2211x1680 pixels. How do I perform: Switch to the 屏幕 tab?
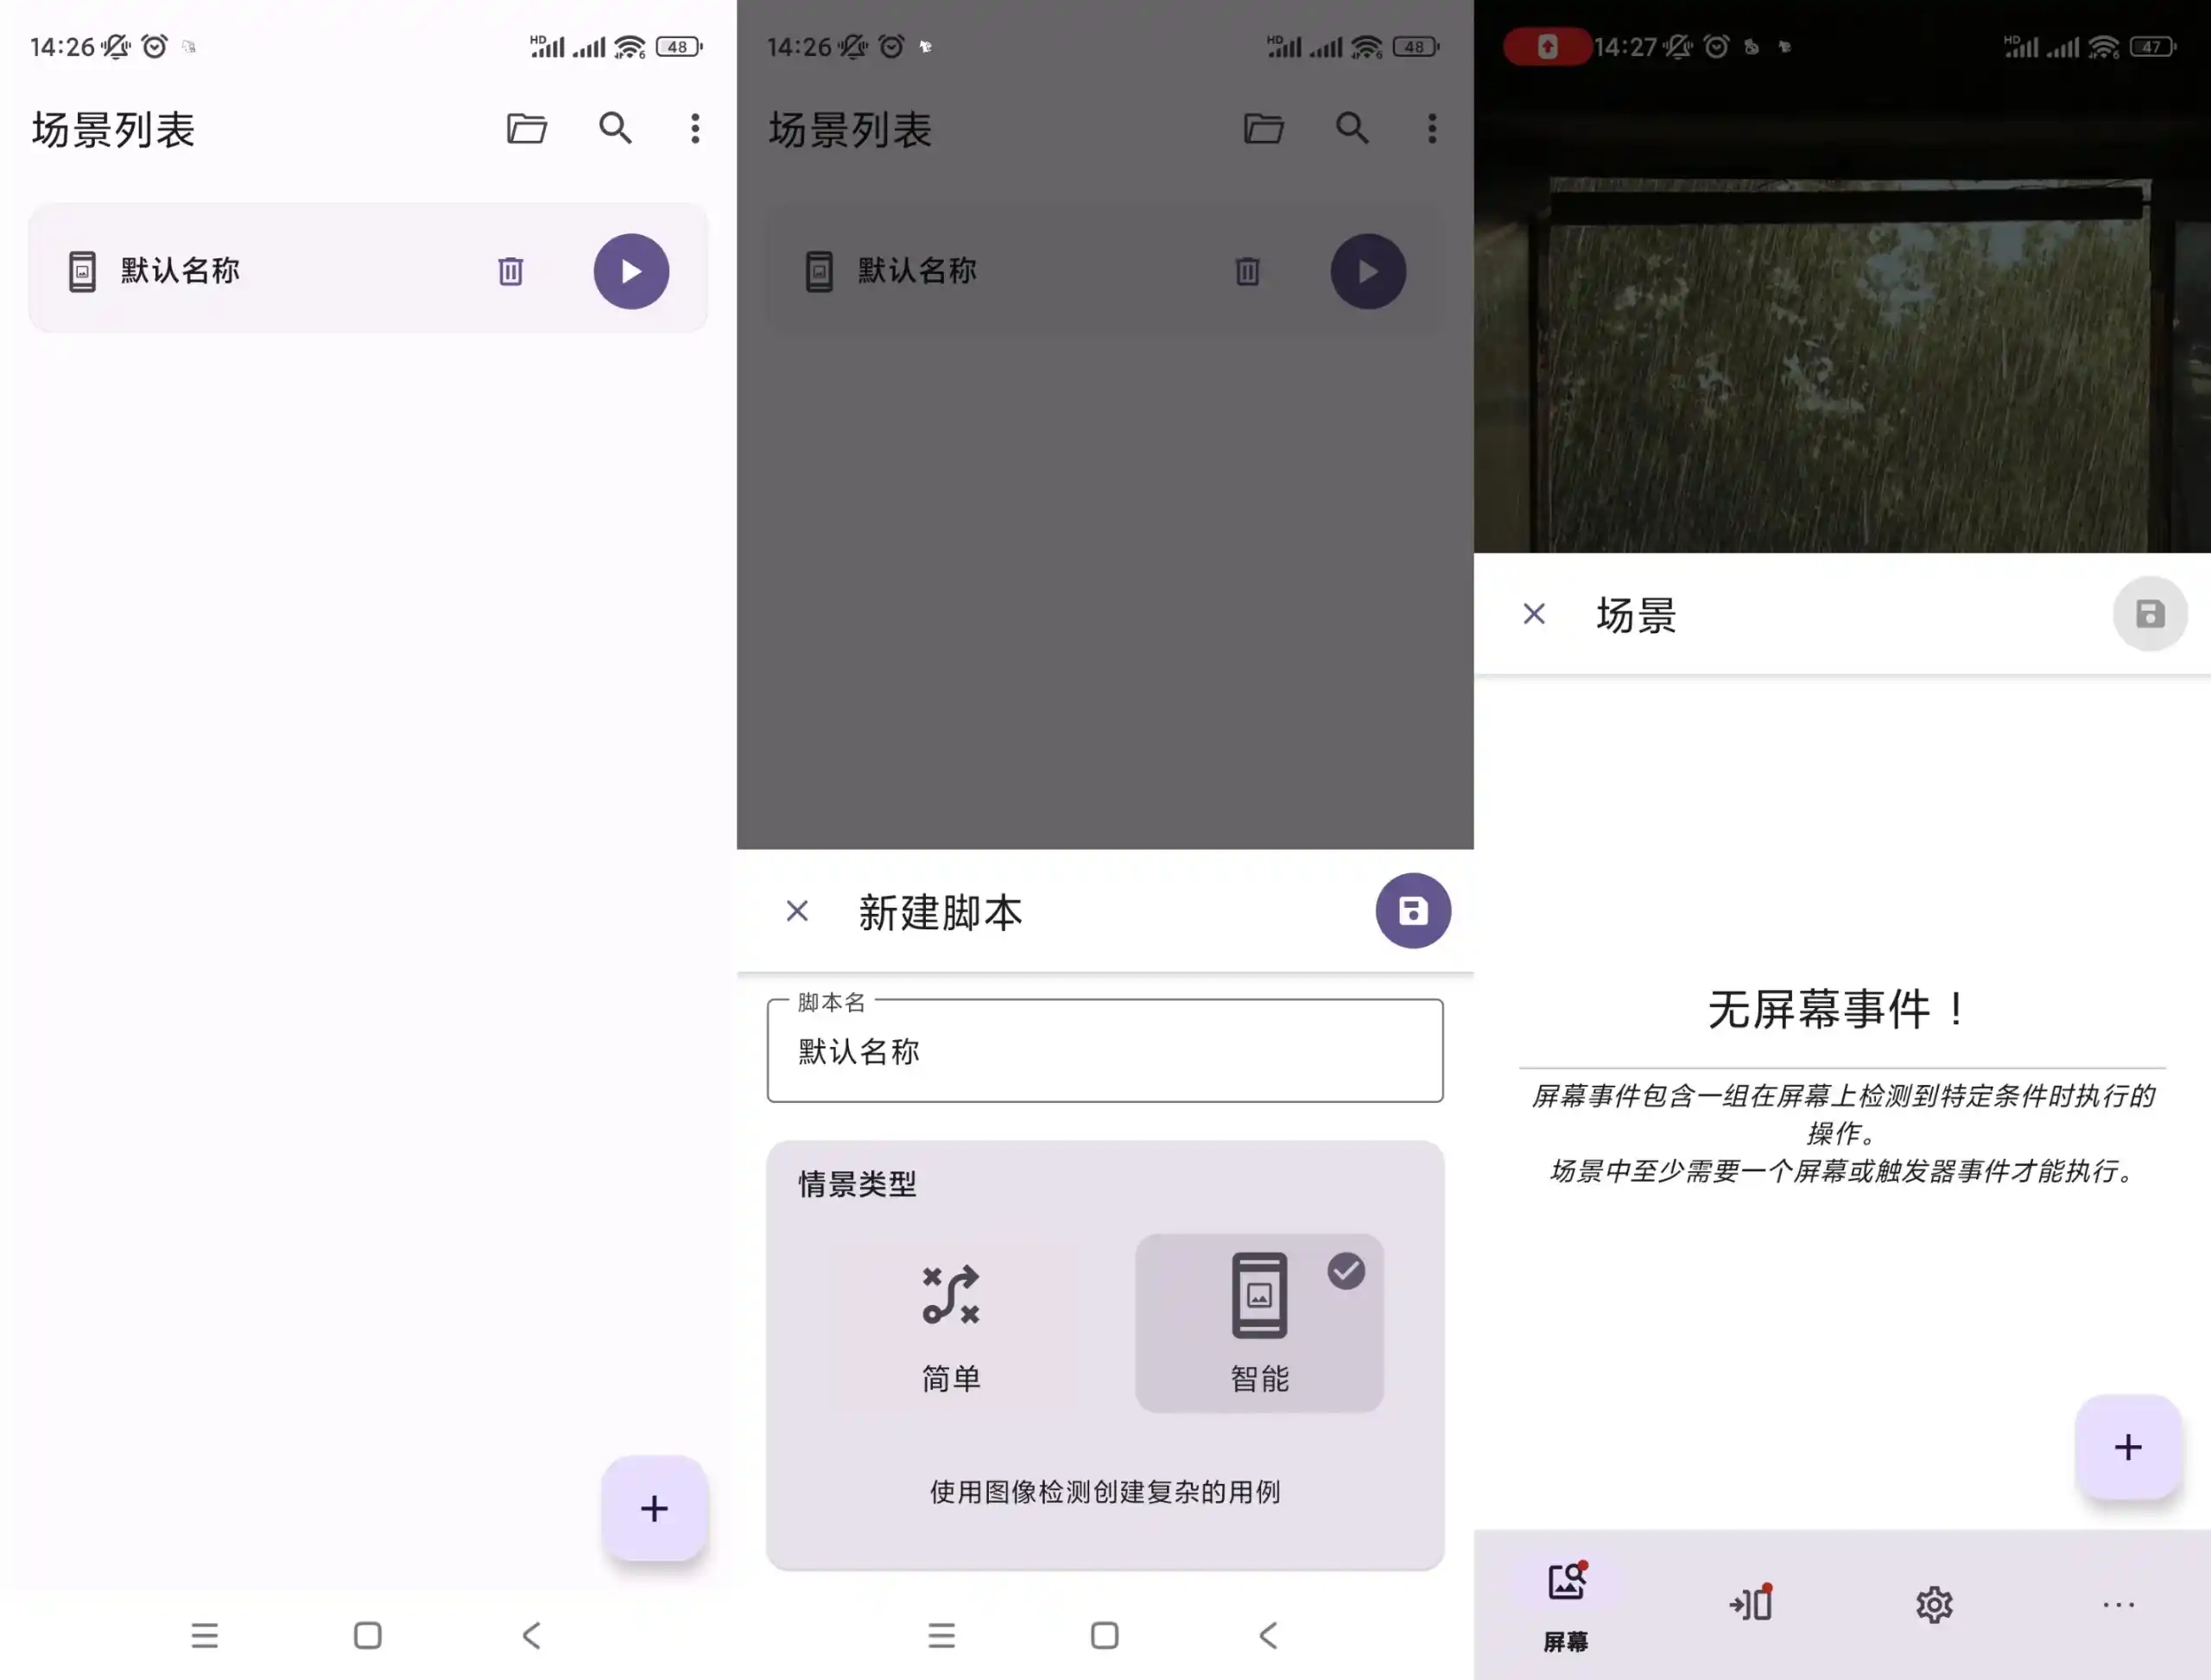[x=1565, y=1603]
